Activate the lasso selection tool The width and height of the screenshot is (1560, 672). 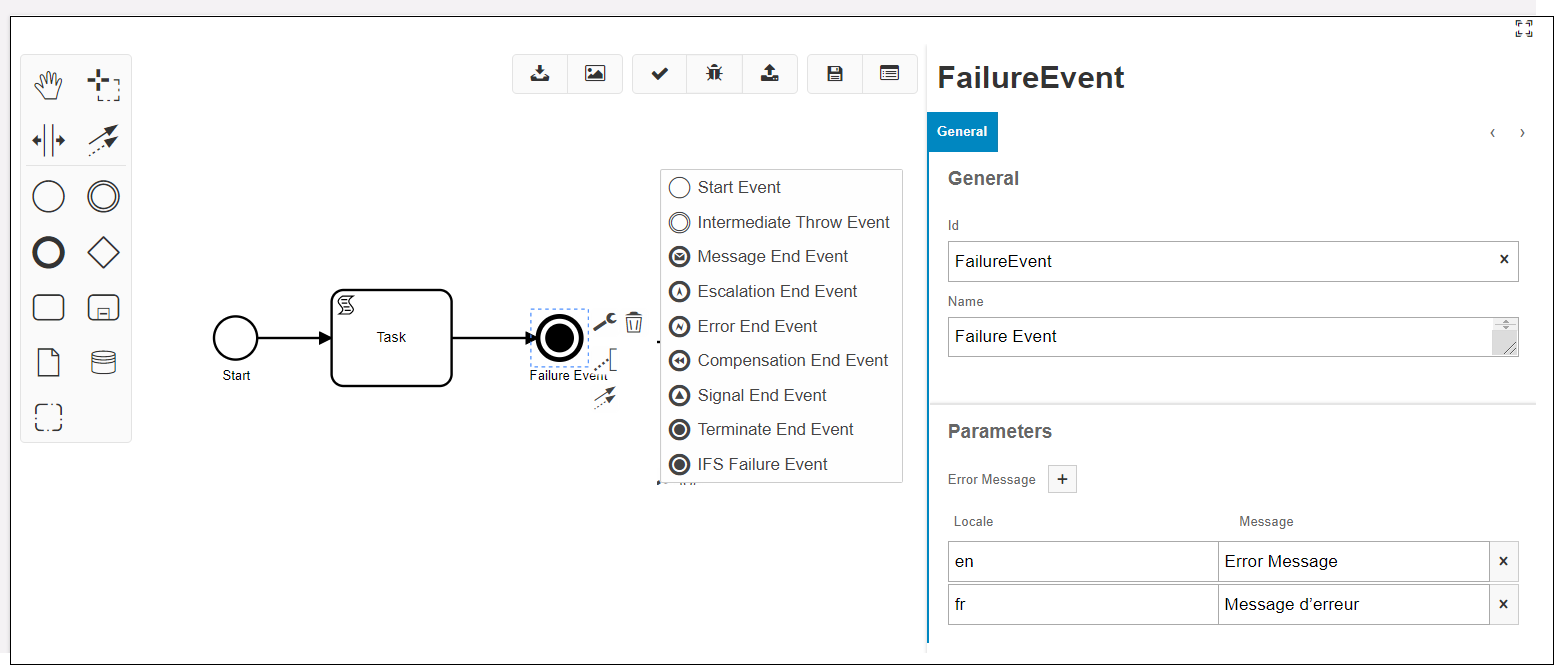coord(103,86)
